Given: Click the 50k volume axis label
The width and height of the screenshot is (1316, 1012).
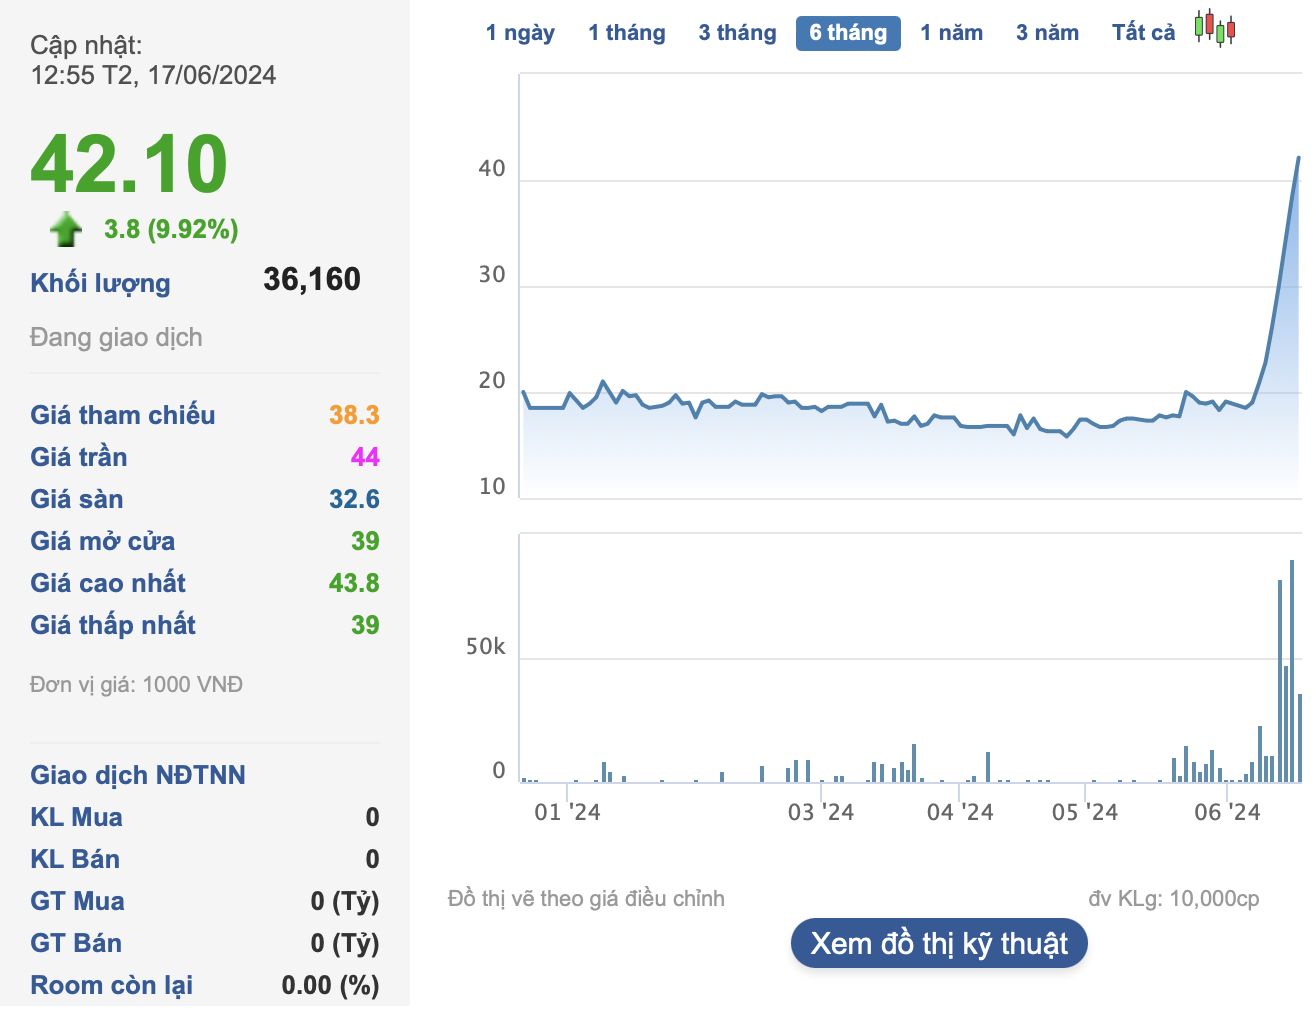Looking at the screenshot, I should click(486, 647).
